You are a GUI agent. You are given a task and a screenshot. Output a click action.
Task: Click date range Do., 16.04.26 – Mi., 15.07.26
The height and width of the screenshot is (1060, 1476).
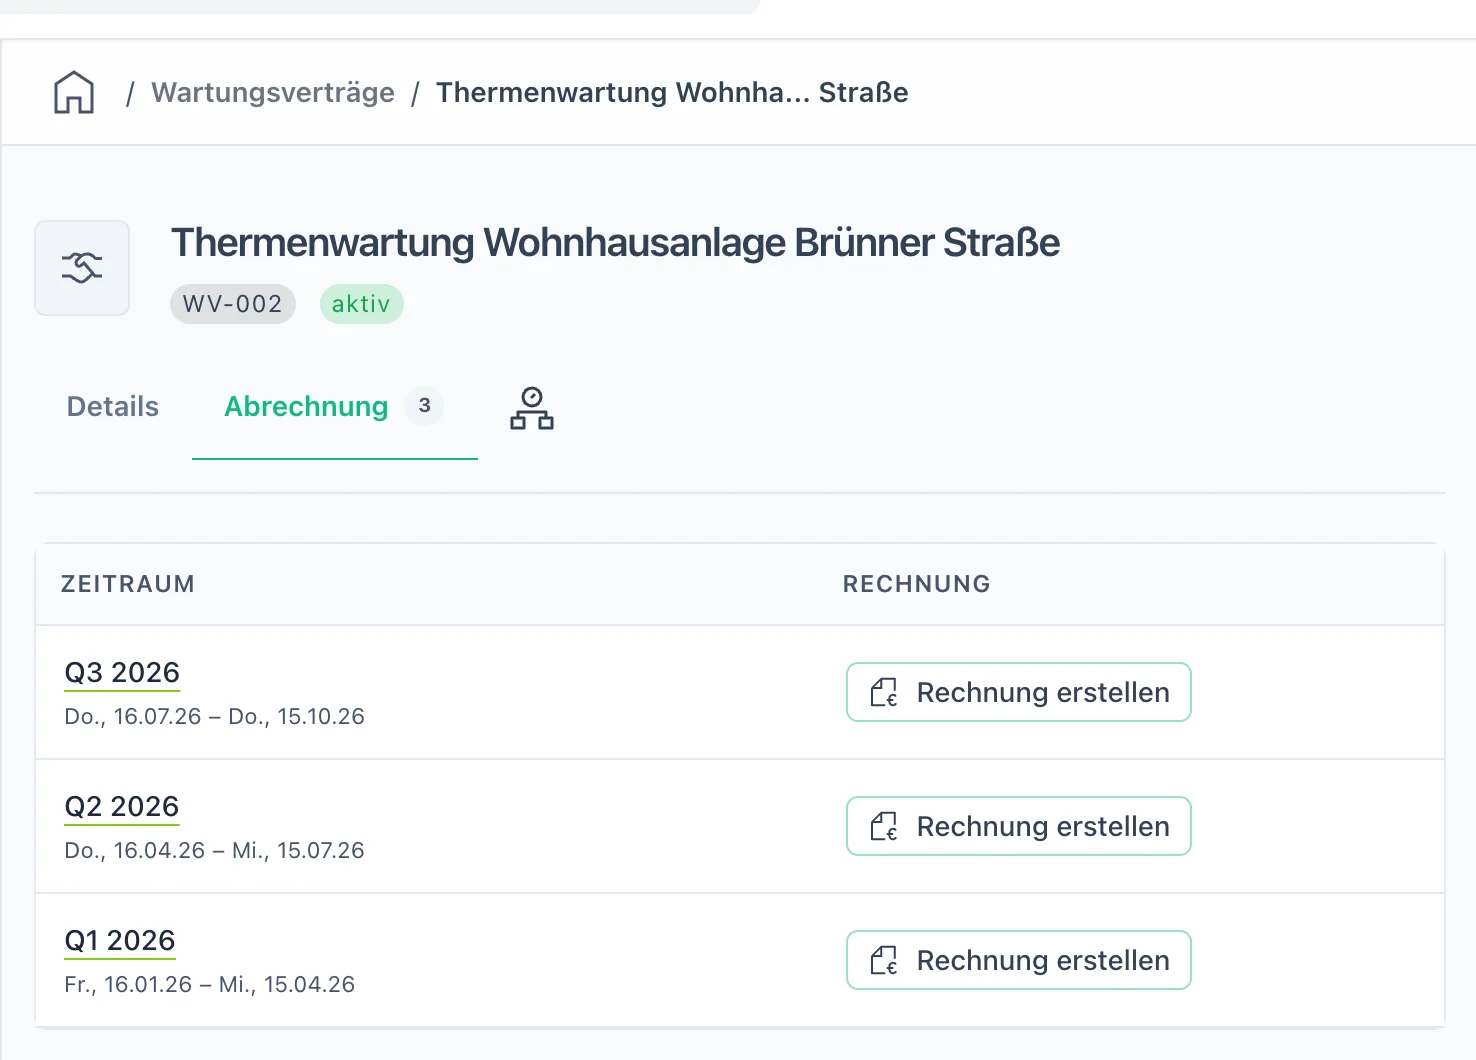pos(215,851)
